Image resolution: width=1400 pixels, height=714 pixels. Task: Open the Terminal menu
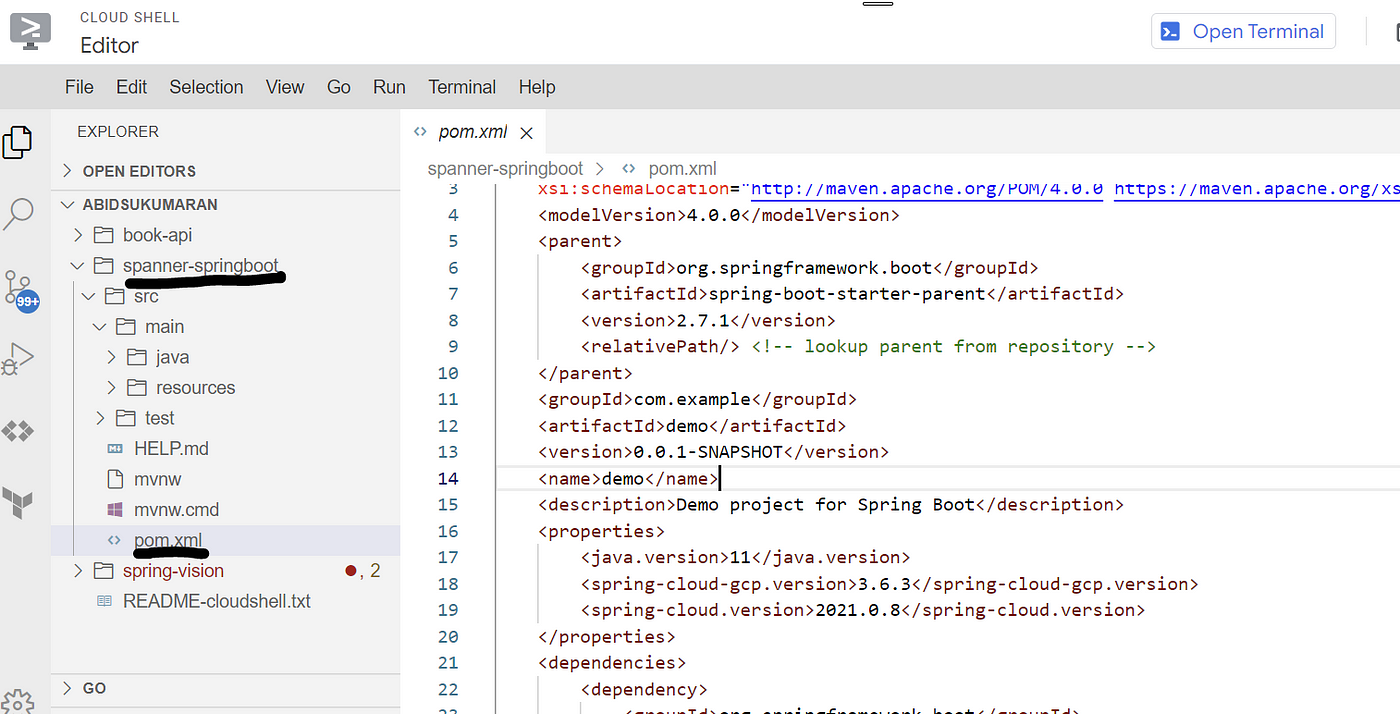tap(462, 87)
